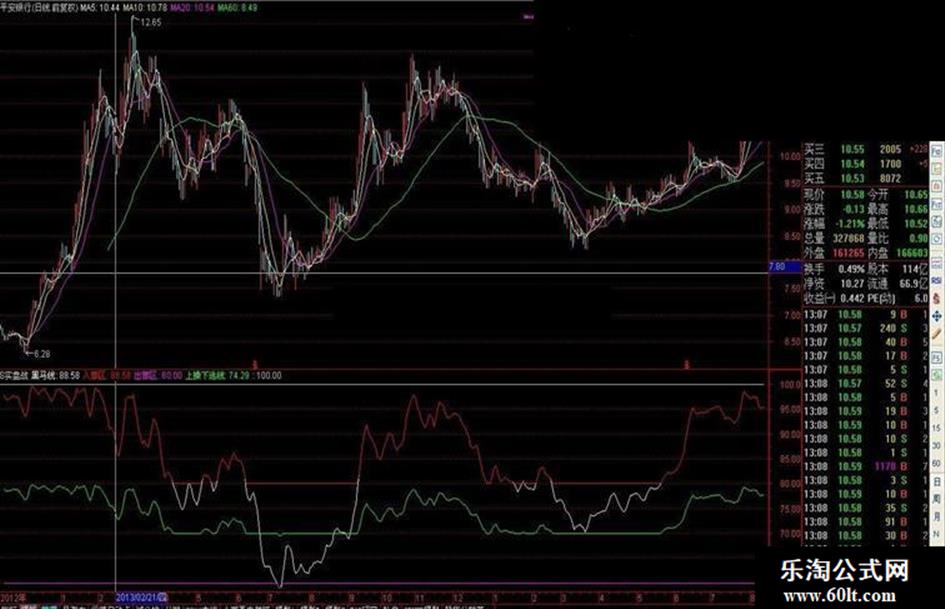This screenshot has height=609, width=945.
Task: Click the 13:08 trade with volume 1170
Action: coord(865,466)
